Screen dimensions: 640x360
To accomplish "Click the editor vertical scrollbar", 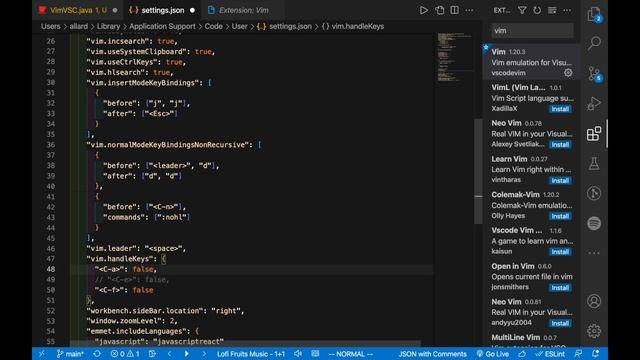I will [478, 171].
